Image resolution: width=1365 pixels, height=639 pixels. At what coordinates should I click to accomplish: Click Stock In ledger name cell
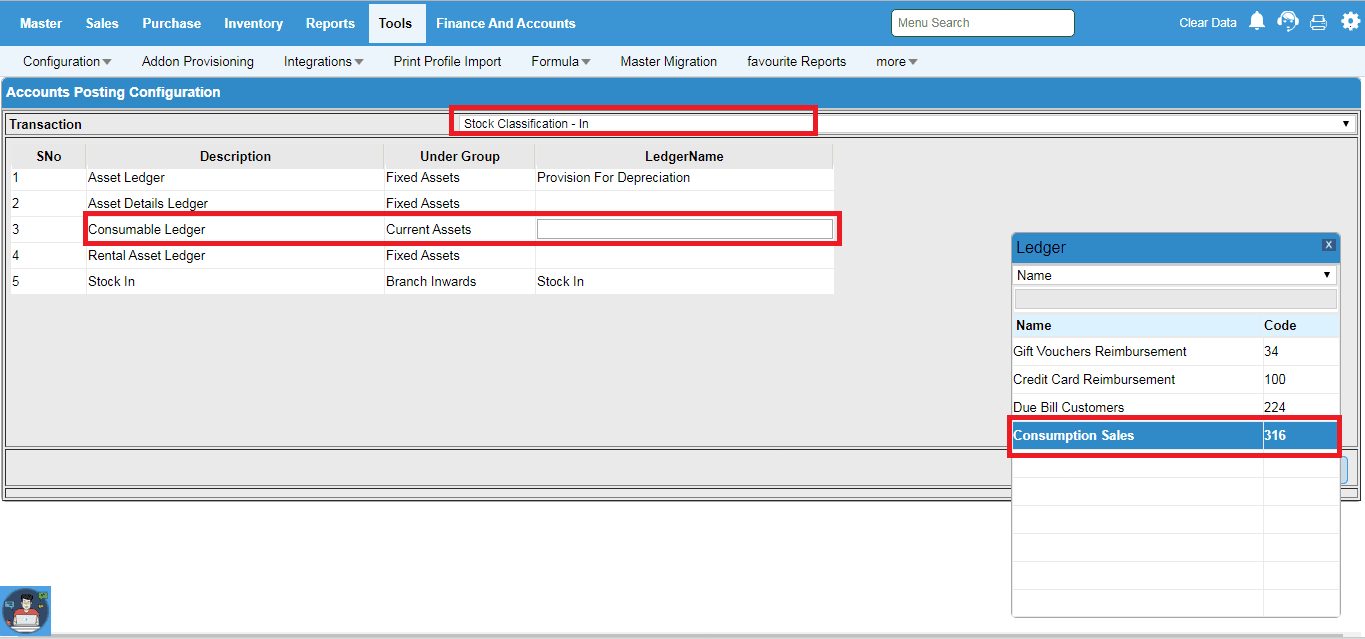point(684,282)
